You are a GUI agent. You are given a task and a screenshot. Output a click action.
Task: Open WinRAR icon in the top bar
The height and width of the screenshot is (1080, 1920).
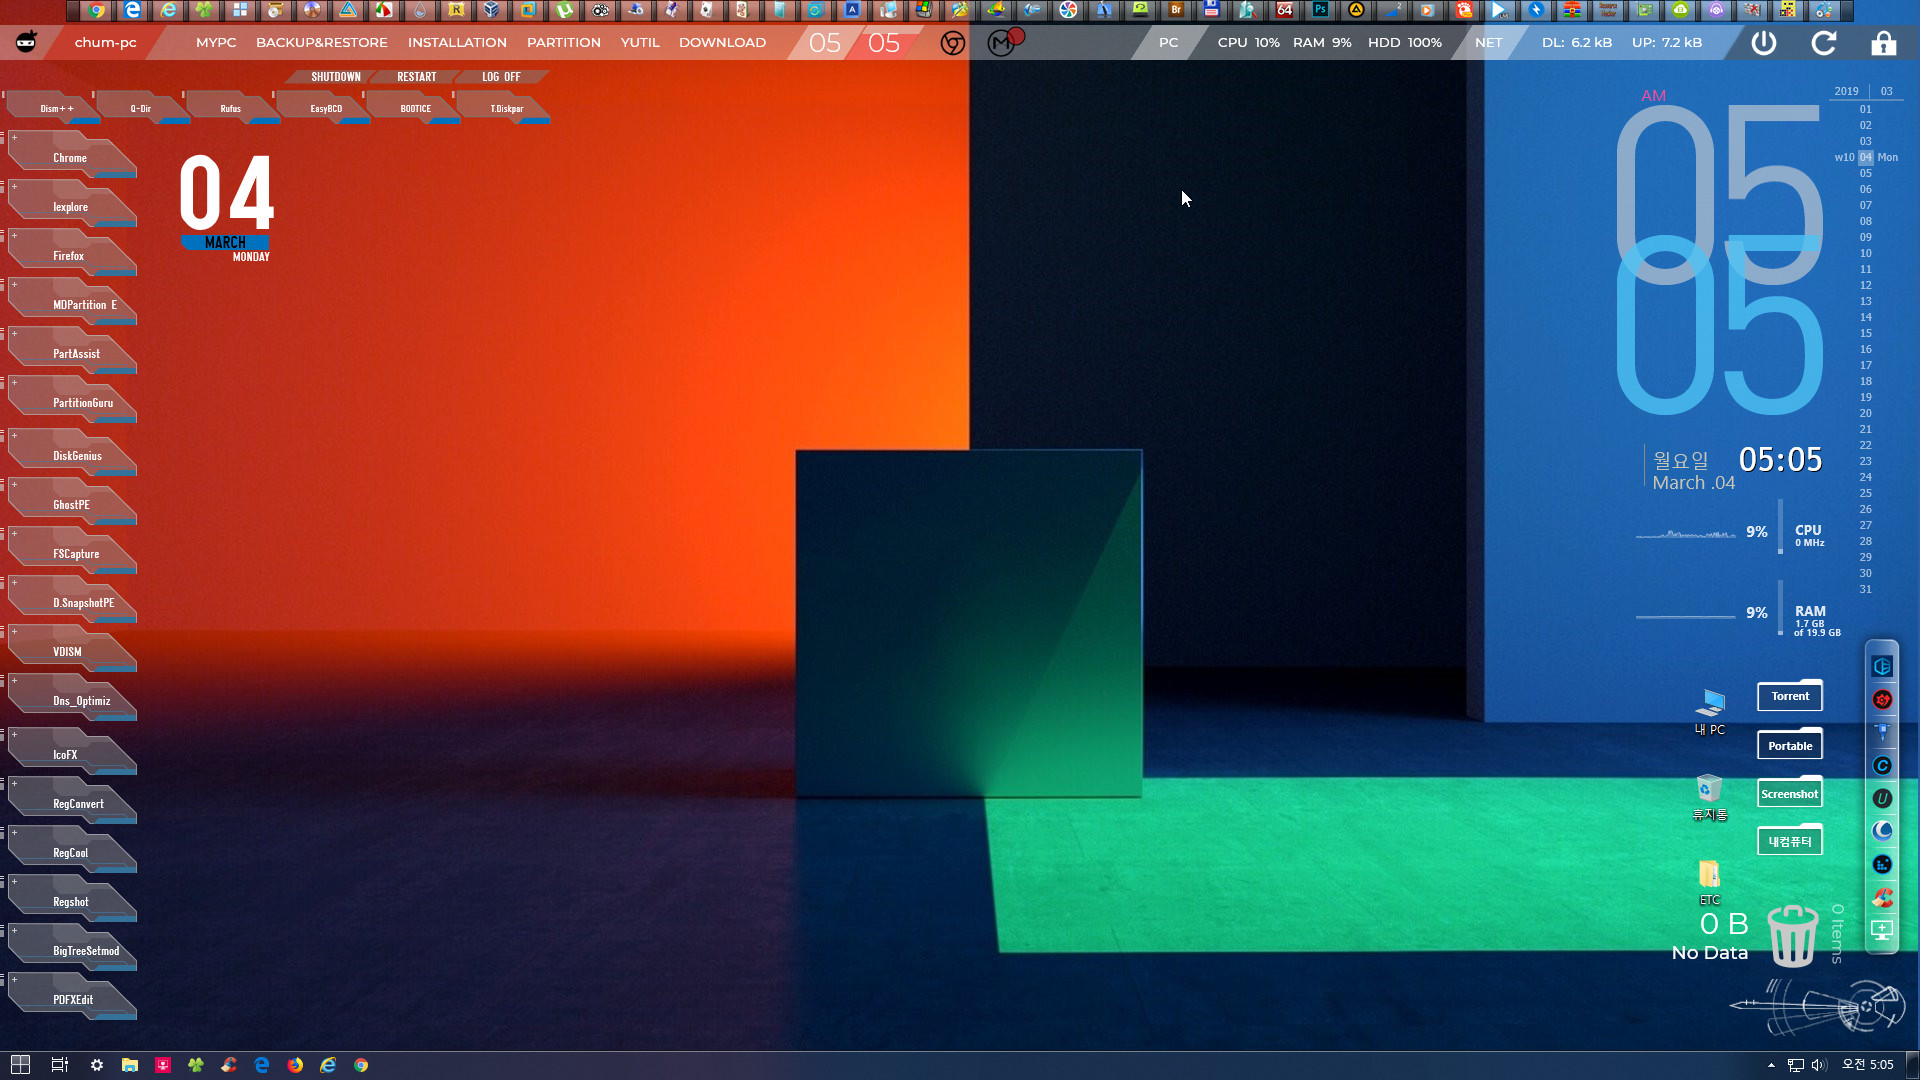click(x=1572, y=11)
